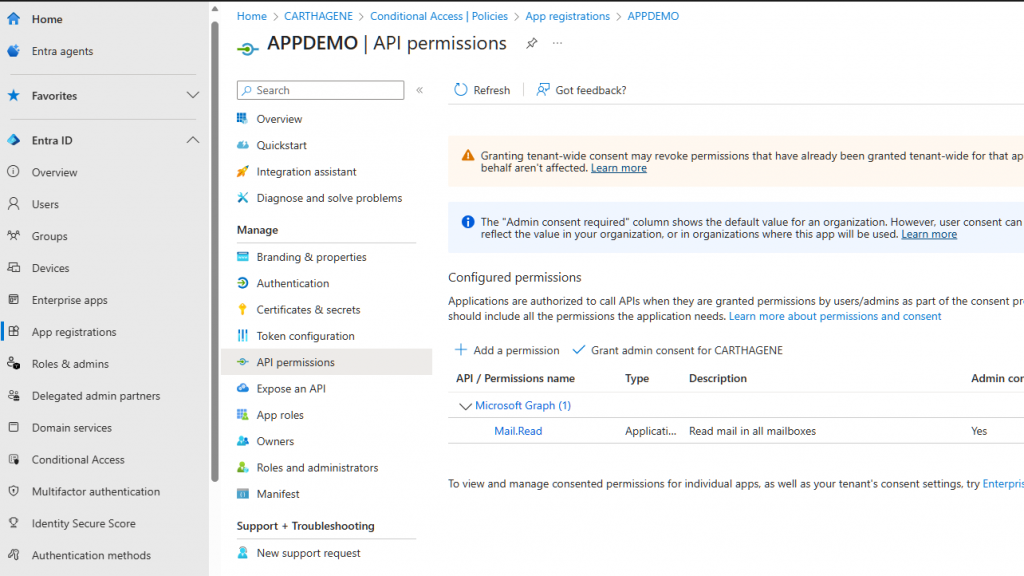Click the Refresh icon above the permissions list
1024x576 pixels.
[459, 89]
